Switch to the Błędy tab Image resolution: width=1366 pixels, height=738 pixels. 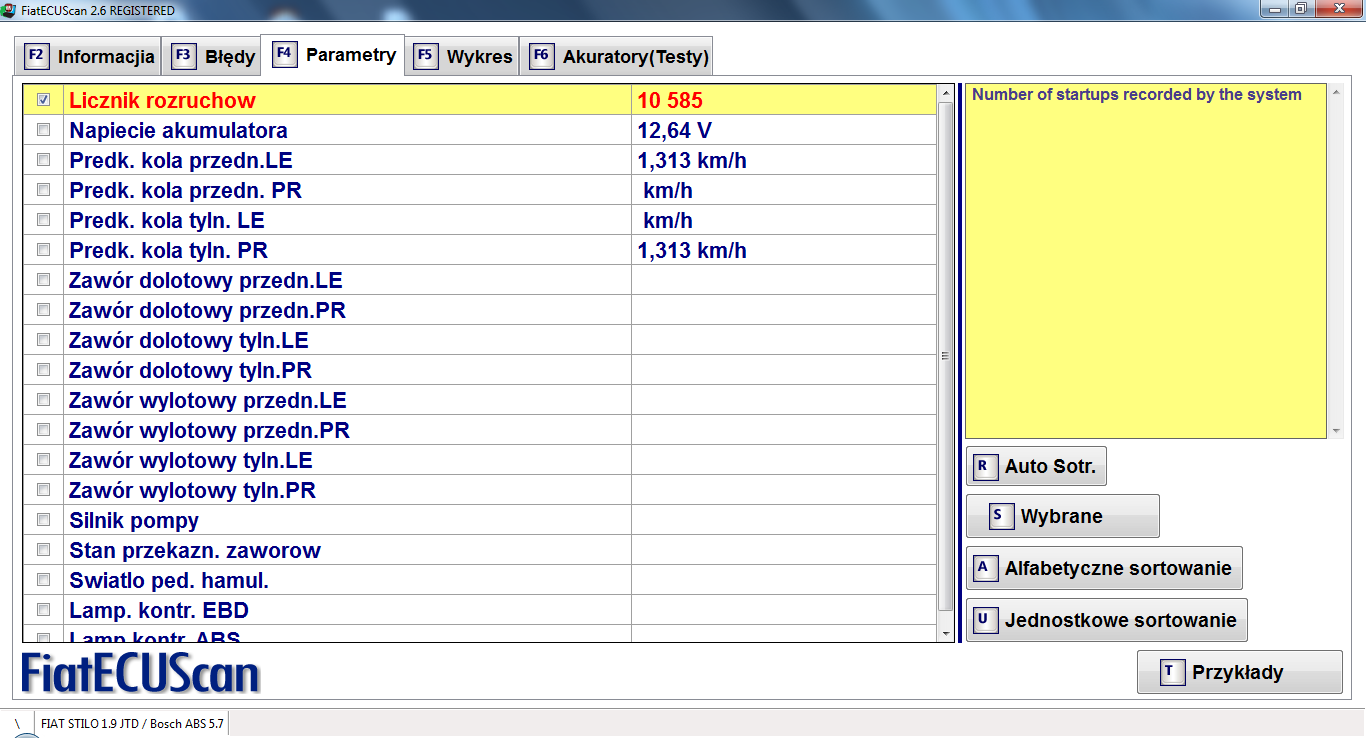click(x=210, y=56)
